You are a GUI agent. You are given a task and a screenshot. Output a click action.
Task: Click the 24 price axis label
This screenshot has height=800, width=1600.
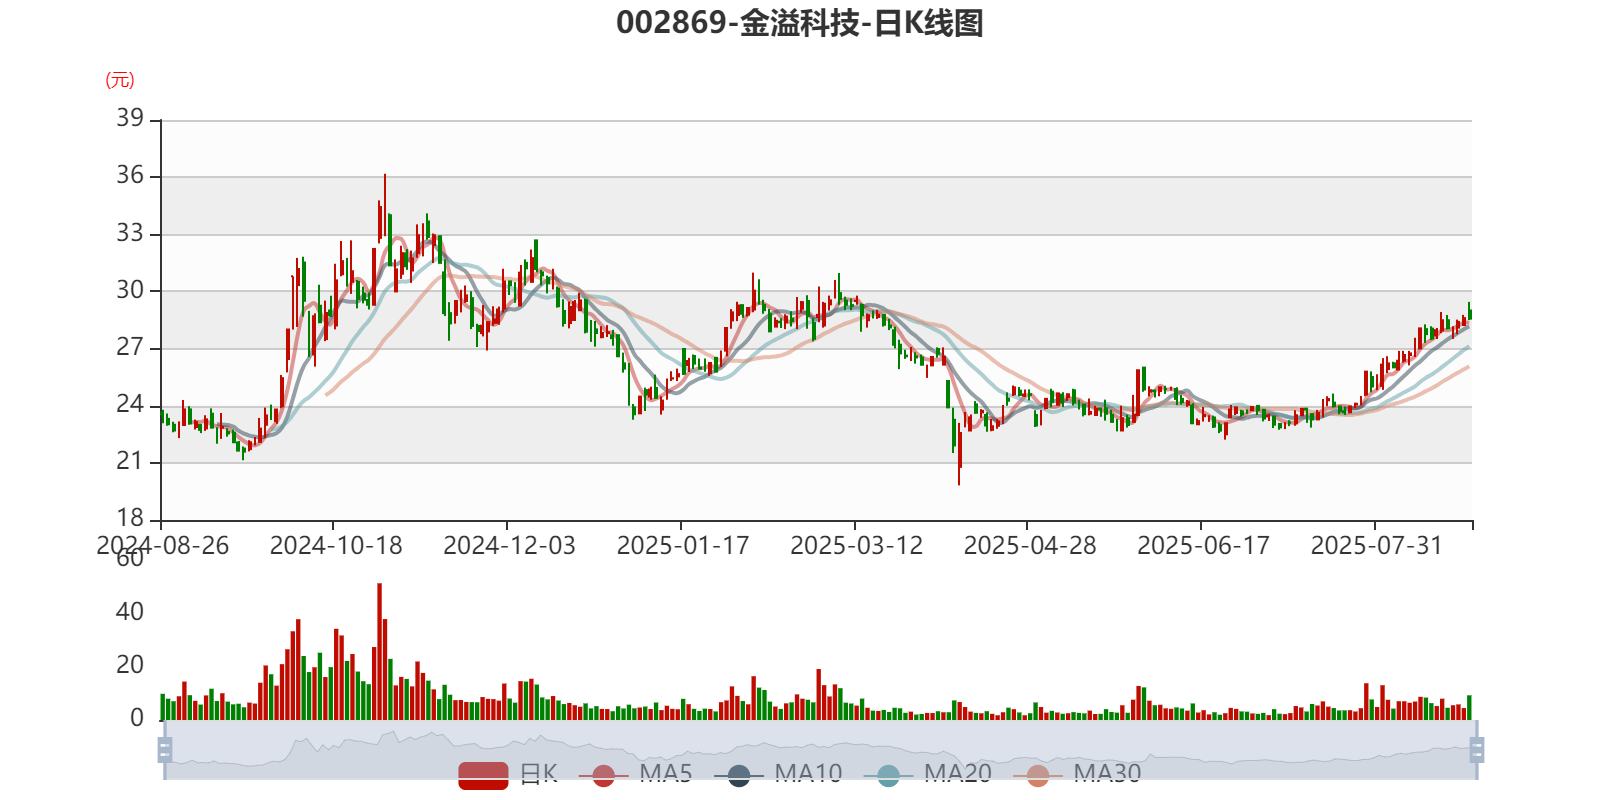[x=130, y=404]
